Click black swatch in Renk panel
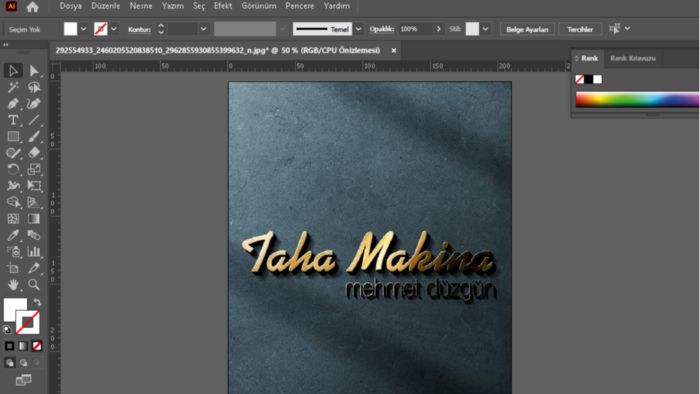This screenshot has width=700, height=394. tap(588, 79)
